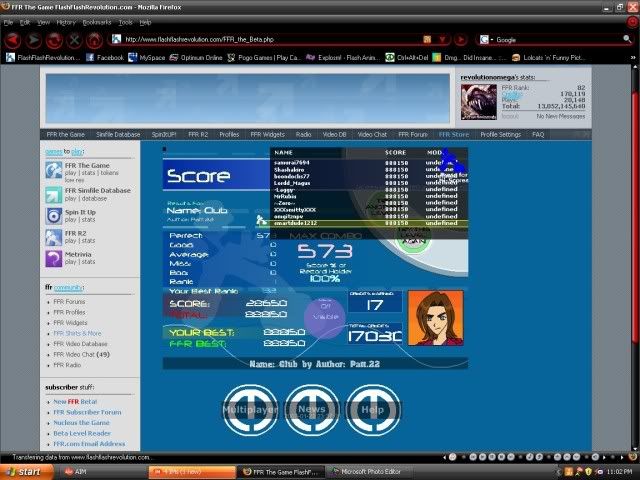Click the FFR The Game sidebar icon

[54, 169]
